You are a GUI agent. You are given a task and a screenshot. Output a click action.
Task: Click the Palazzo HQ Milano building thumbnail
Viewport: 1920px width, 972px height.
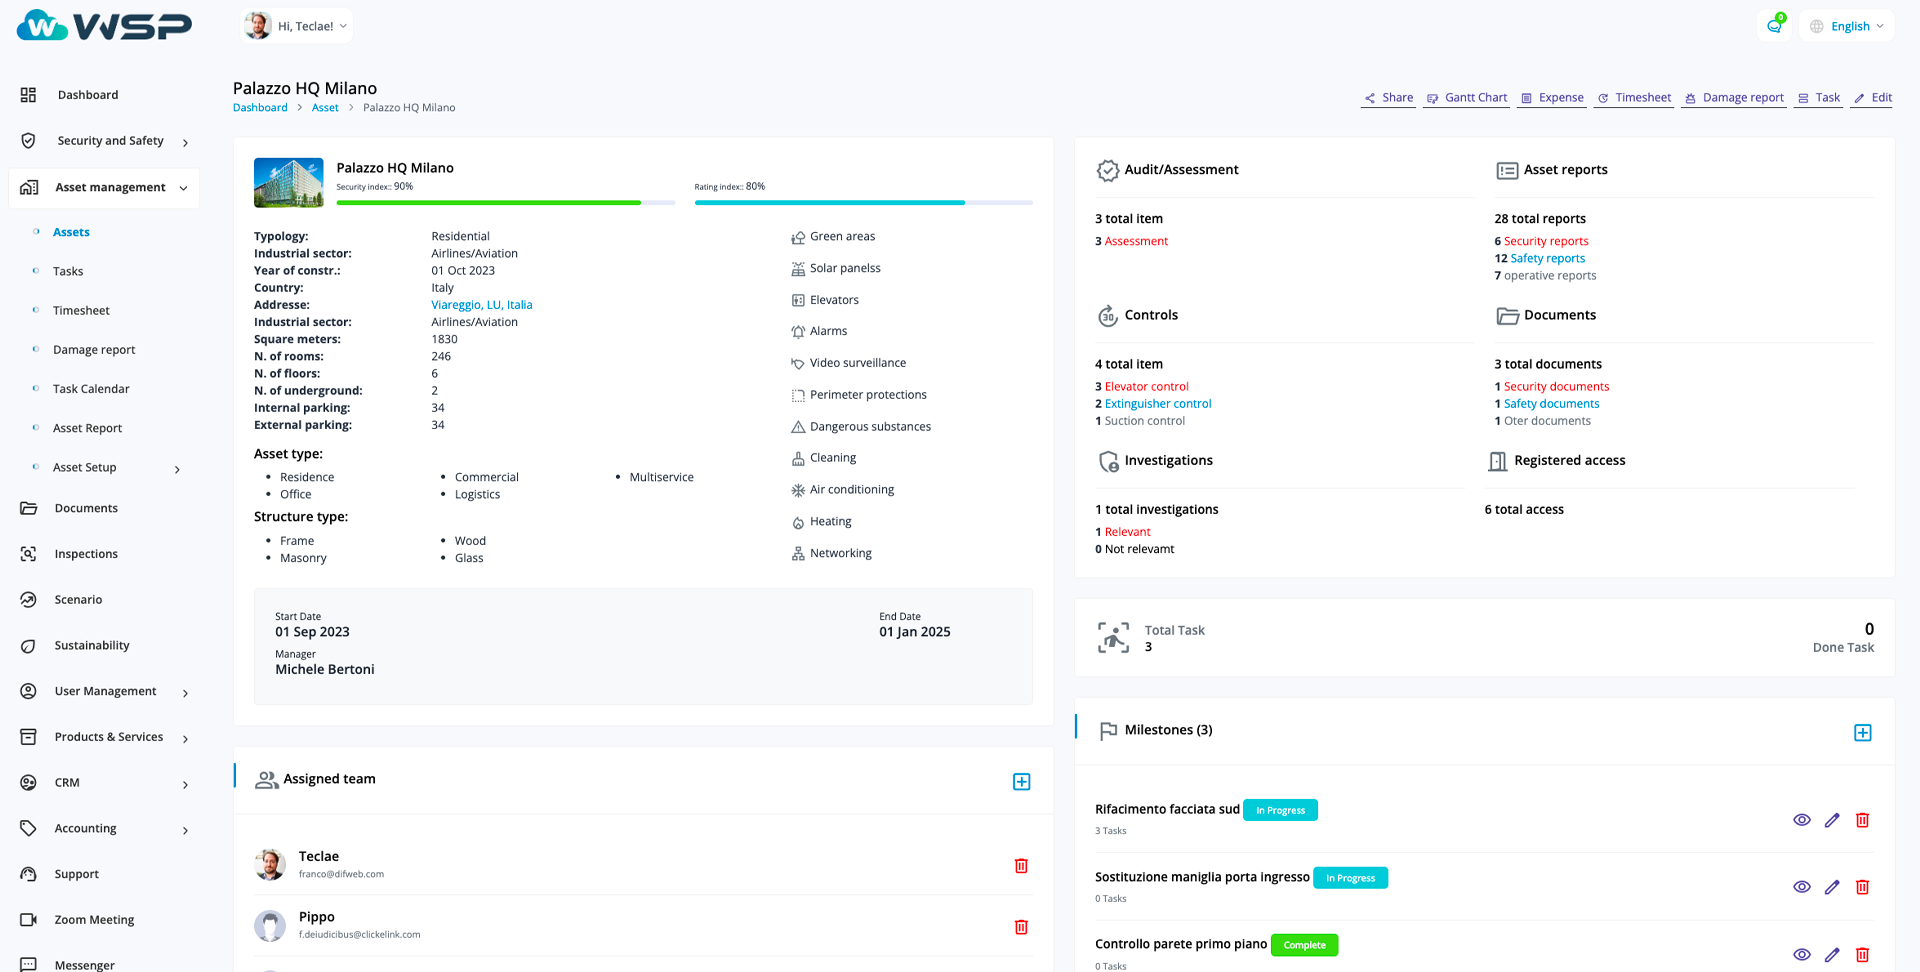[x=288, y=182]
